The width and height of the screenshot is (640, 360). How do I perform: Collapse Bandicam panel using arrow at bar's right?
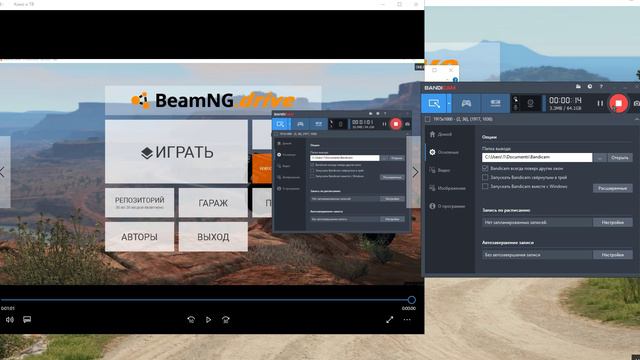click(636, 119)
